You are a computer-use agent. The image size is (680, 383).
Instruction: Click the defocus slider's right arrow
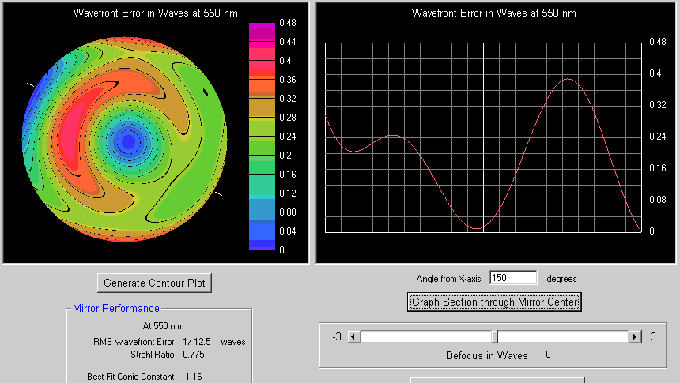point(635,337)
